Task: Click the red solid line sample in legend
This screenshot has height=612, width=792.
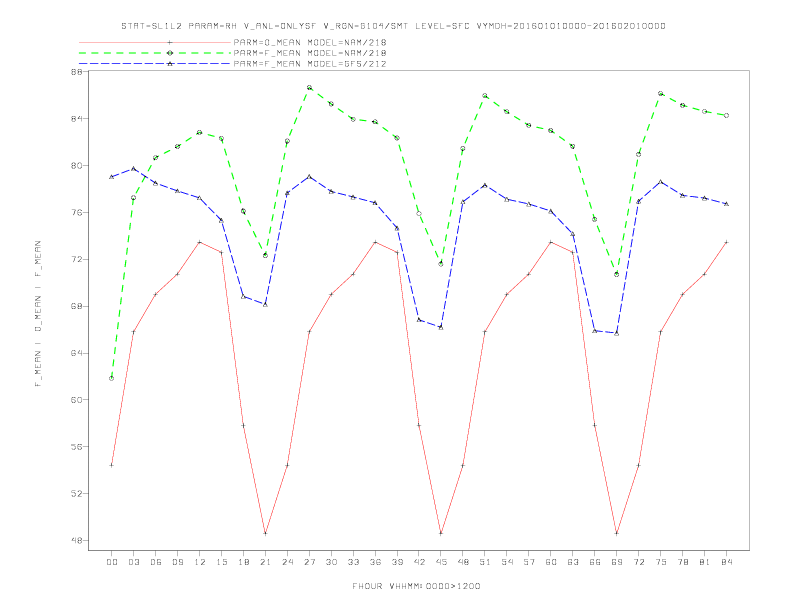Action: click(155, 42)
